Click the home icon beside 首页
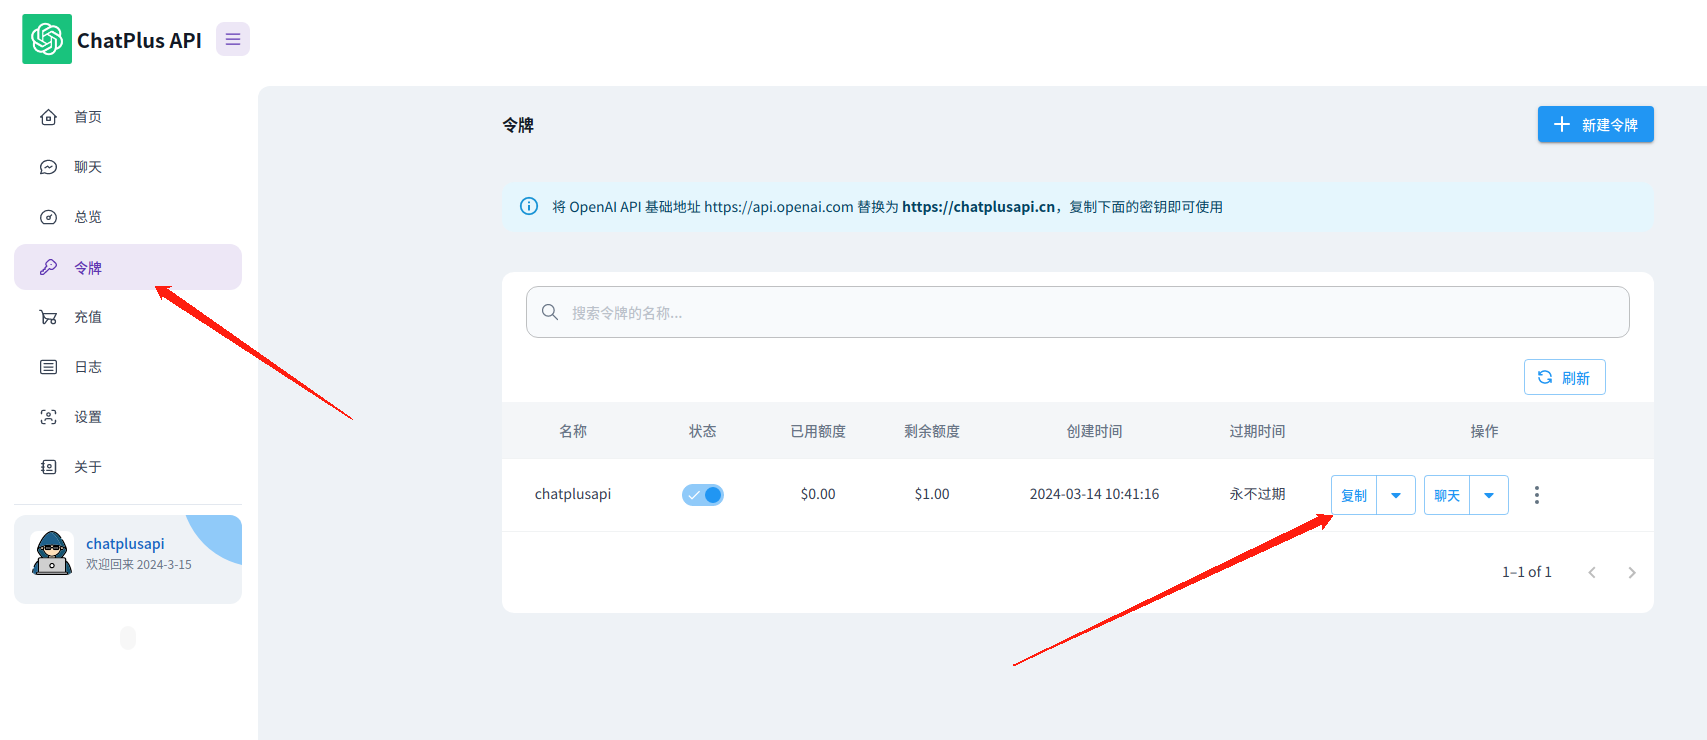 coord(48,117)
